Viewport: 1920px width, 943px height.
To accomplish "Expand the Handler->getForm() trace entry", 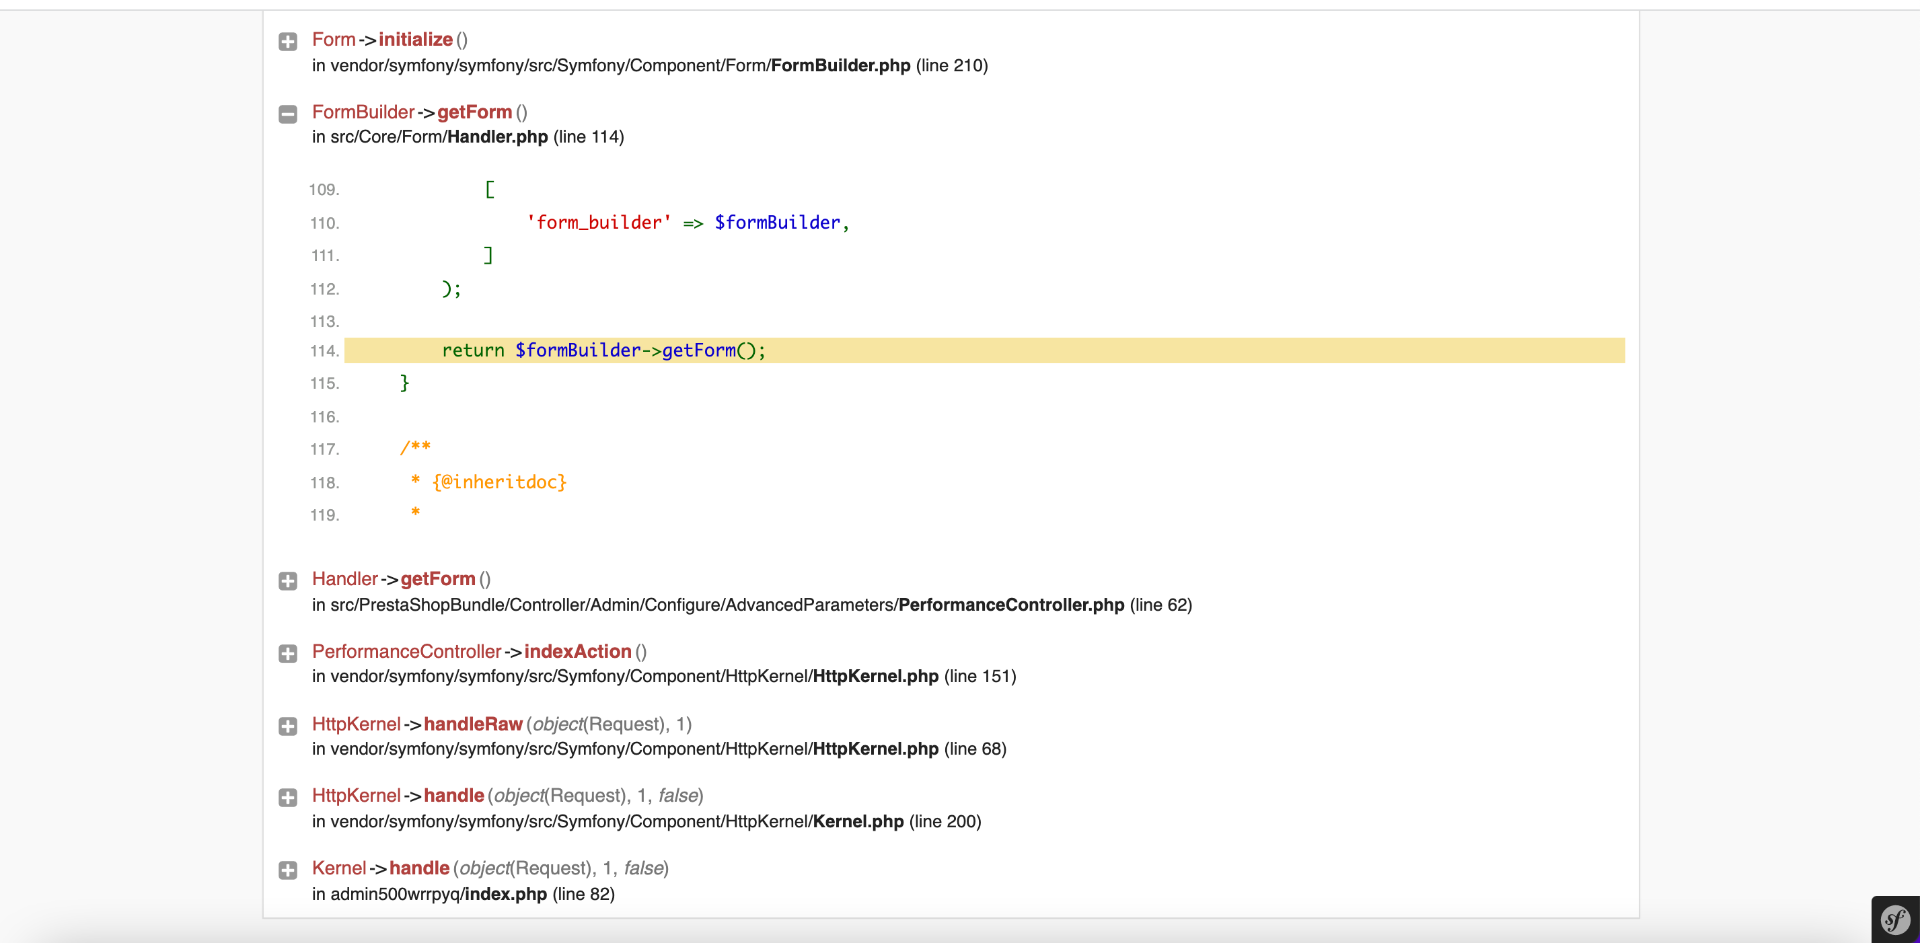I will [x=288, y=581].
